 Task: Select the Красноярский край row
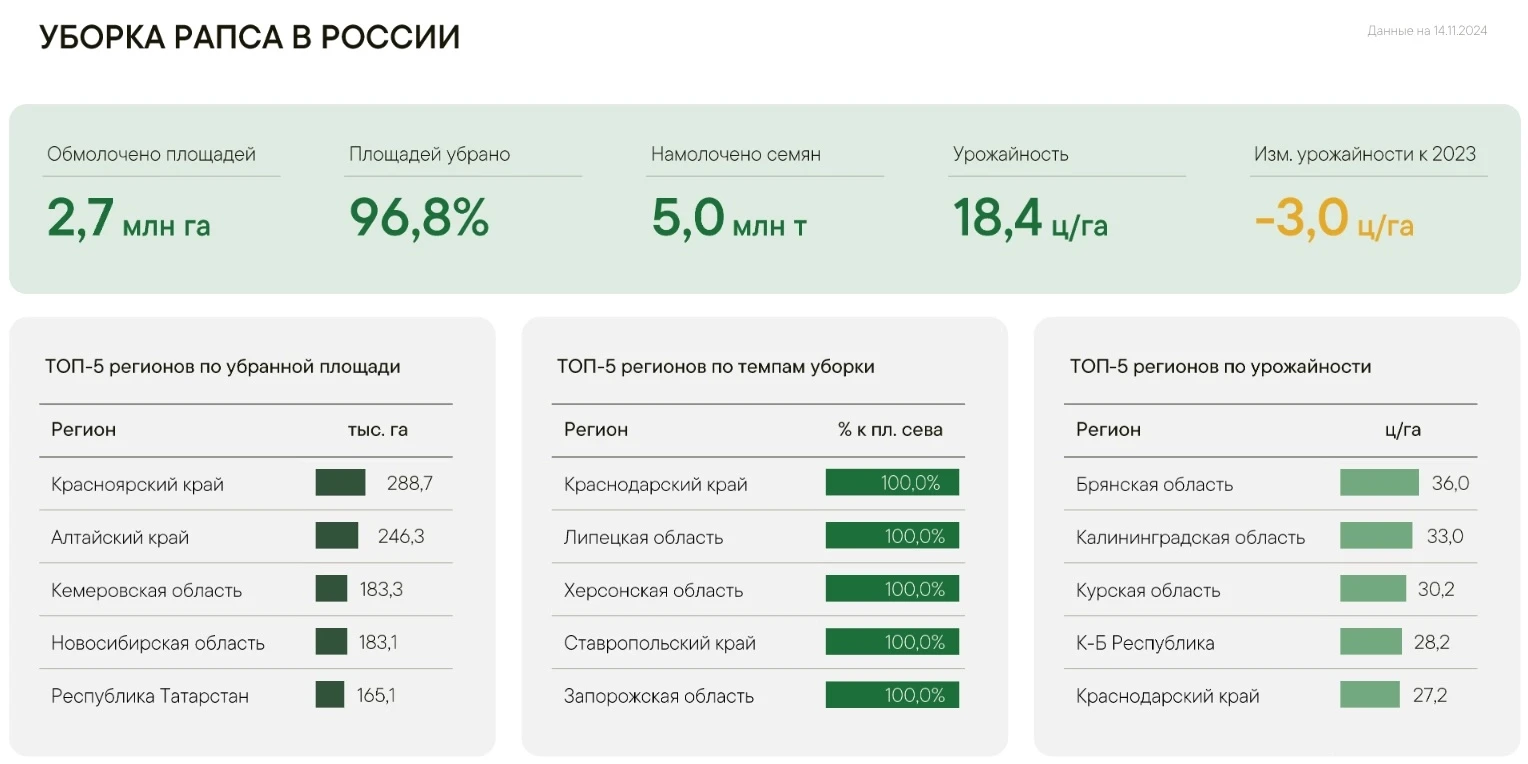click(137, 484)
